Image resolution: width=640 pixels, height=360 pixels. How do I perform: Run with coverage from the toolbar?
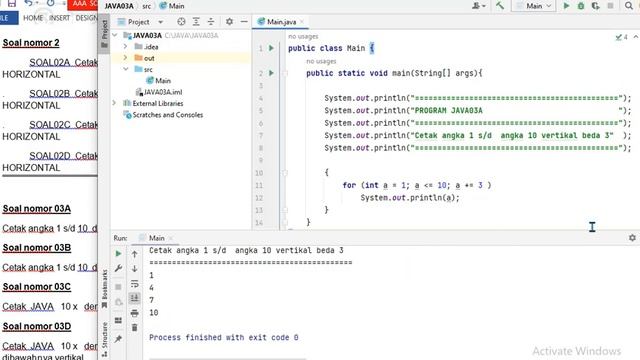point(596,6)
